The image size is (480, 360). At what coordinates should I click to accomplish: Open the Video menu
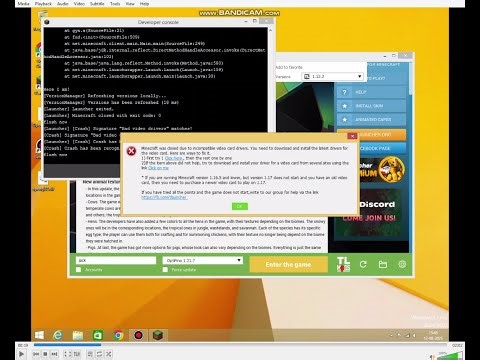coord(79,4)
